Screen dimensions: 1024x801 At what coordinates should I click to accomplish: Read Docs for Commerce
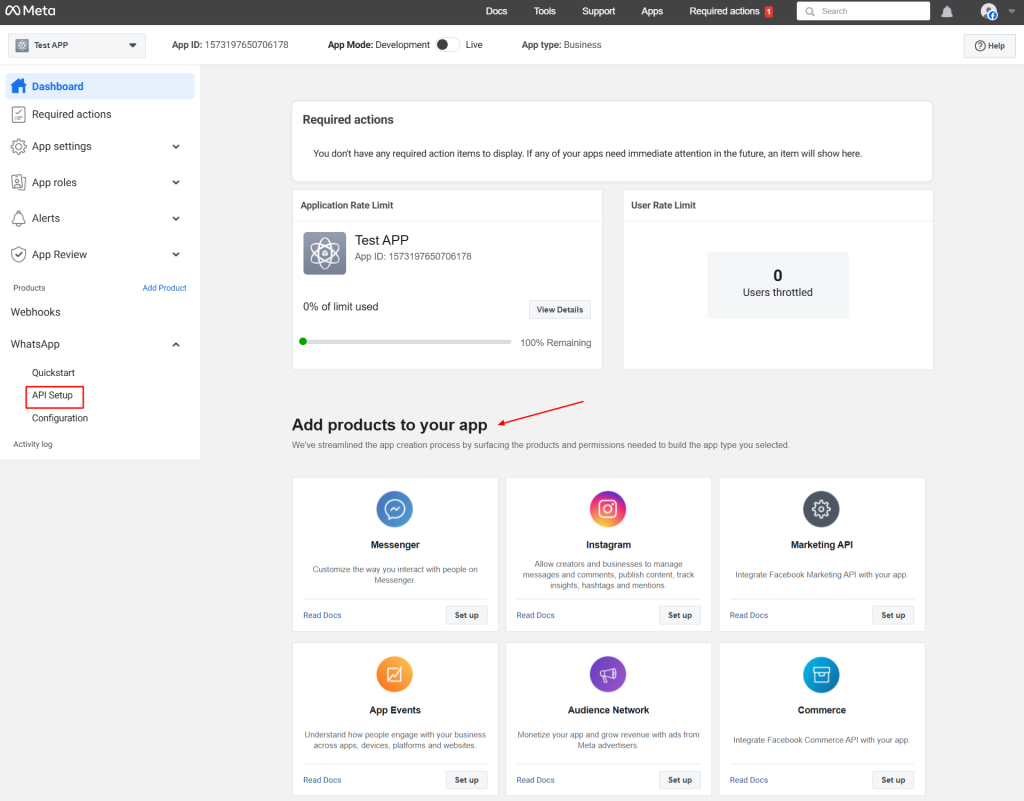(x=748, y=780)
